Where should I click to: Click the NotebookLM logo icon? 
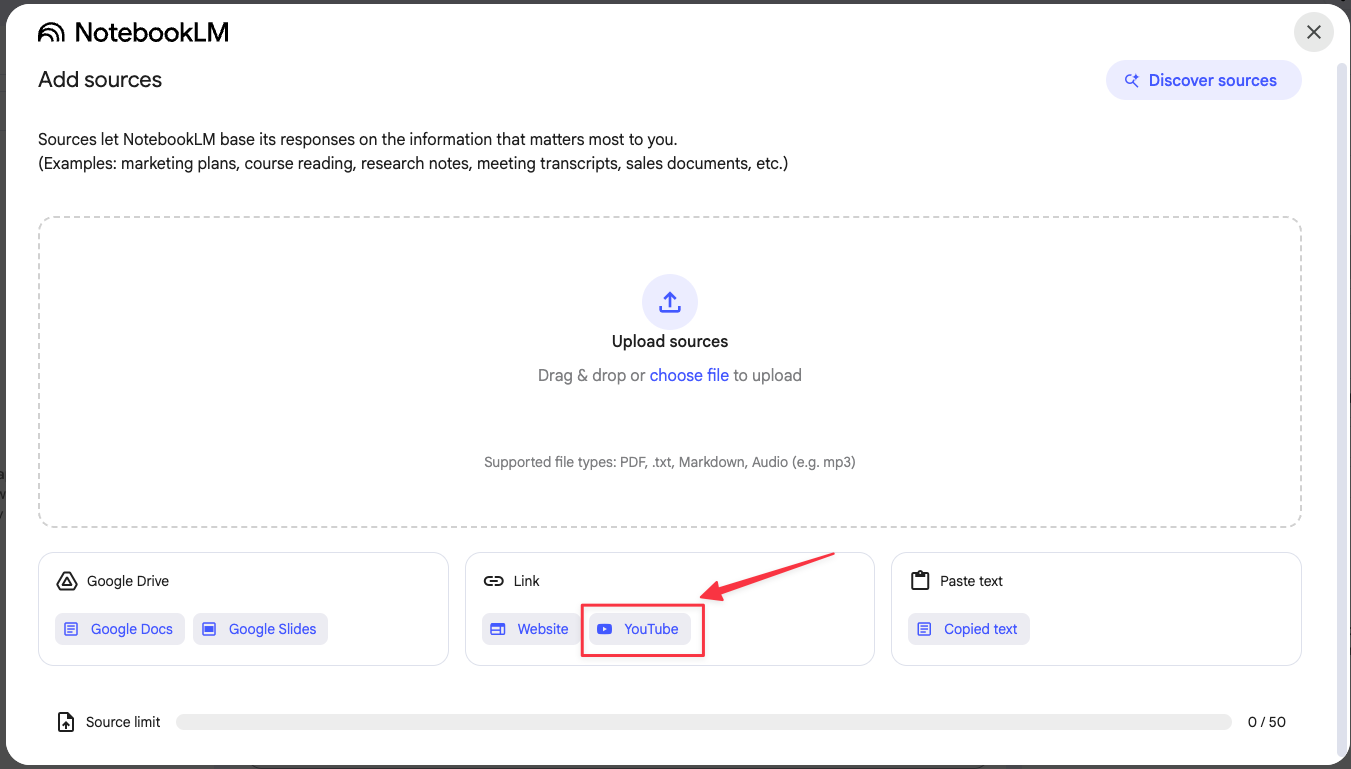point(51,33)
